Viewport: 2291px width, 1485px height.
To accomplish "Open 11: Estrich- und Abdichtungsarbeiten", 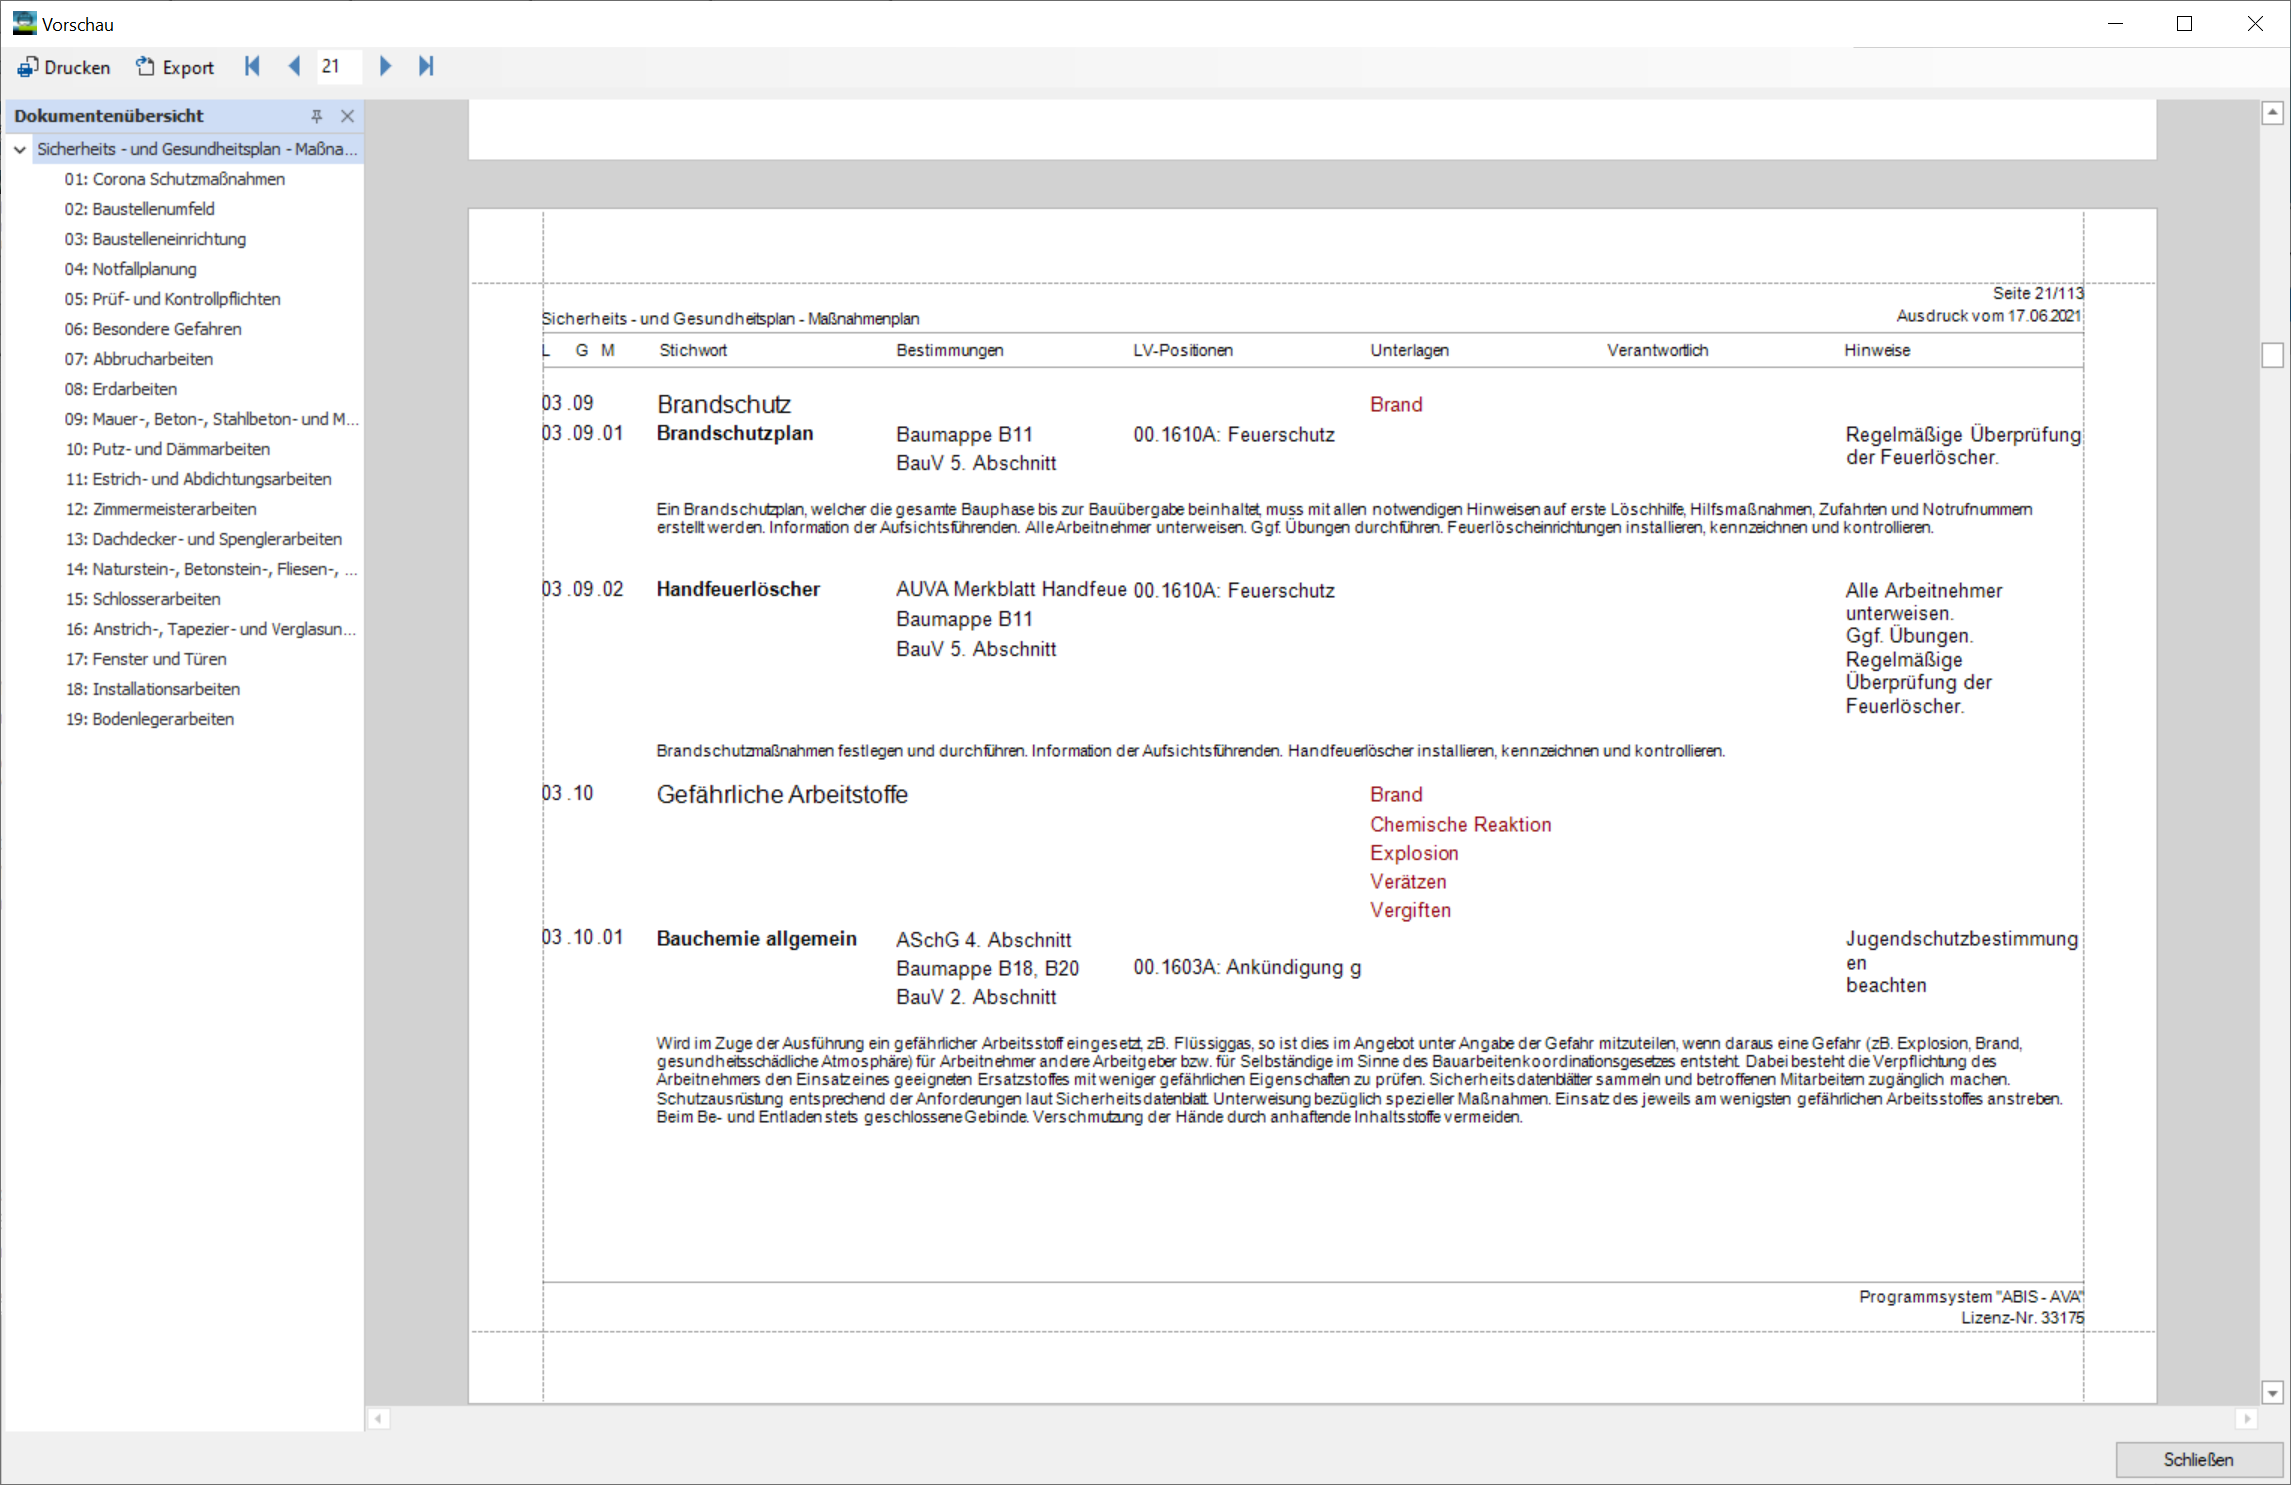I will [x=198, y=479].
